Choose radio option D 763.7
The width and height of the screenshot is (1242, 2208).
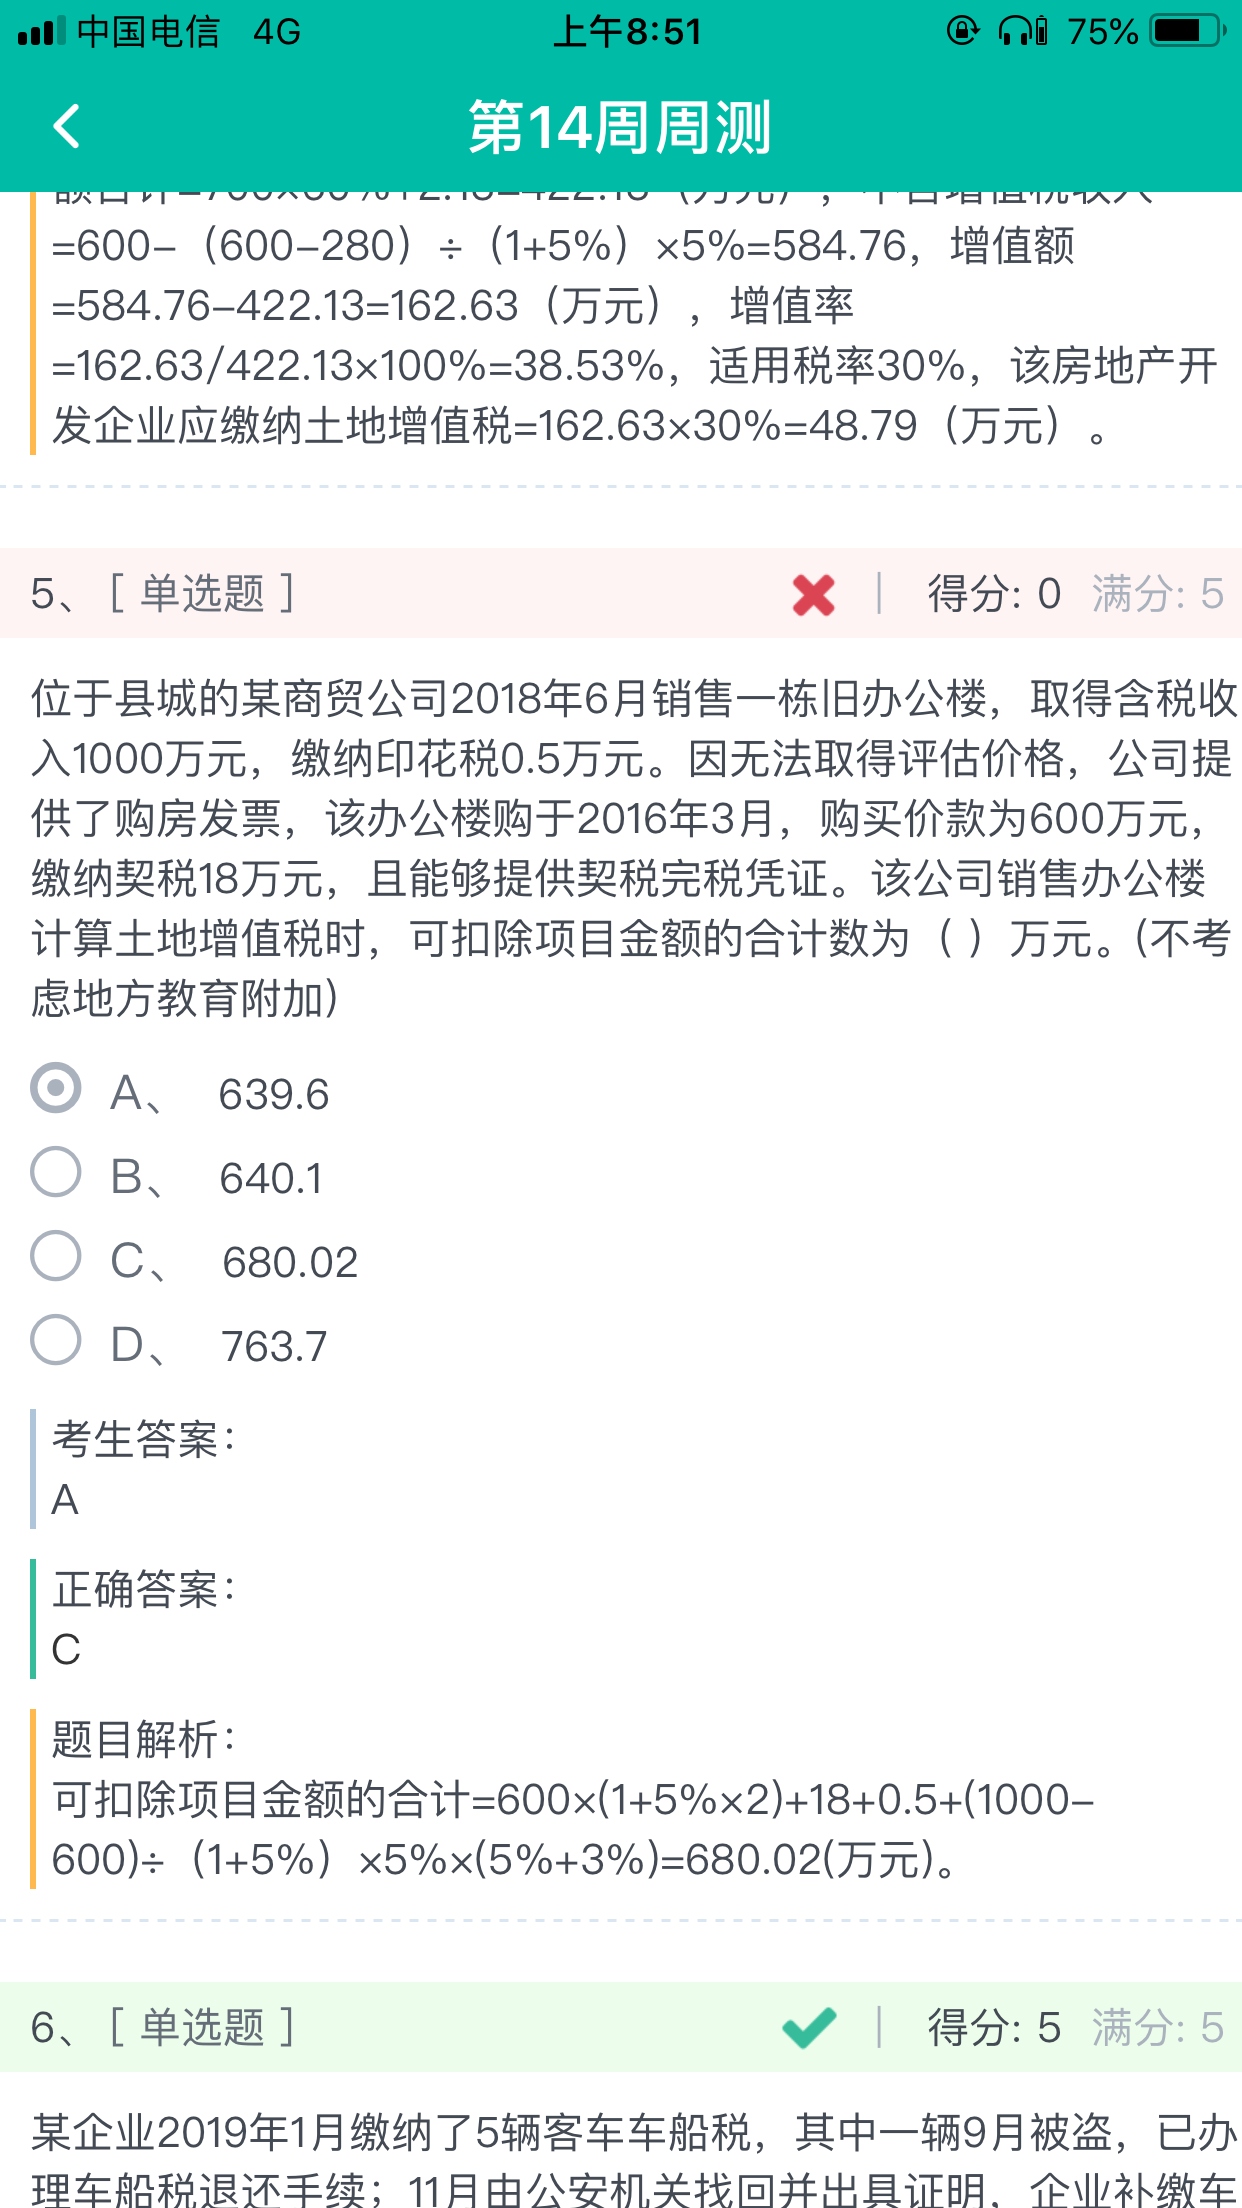coord(56,1340)
